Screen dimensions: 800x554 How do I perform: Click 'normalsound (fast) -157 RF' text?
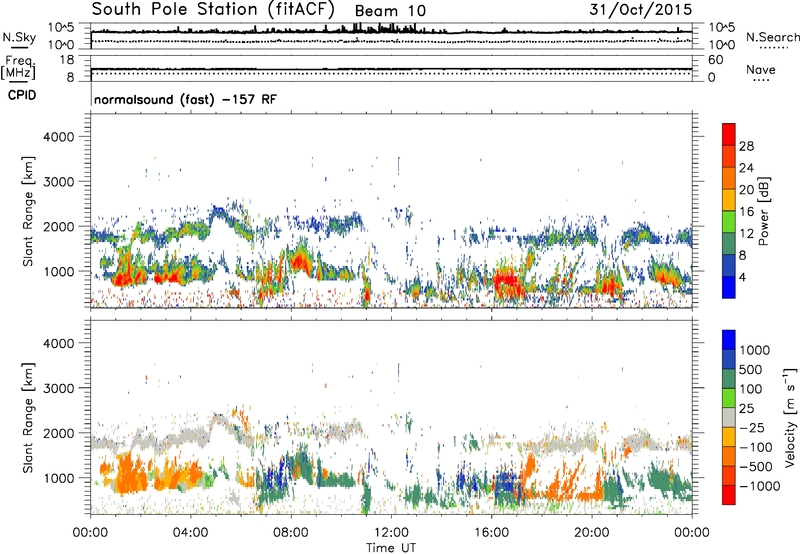(185, 99)
